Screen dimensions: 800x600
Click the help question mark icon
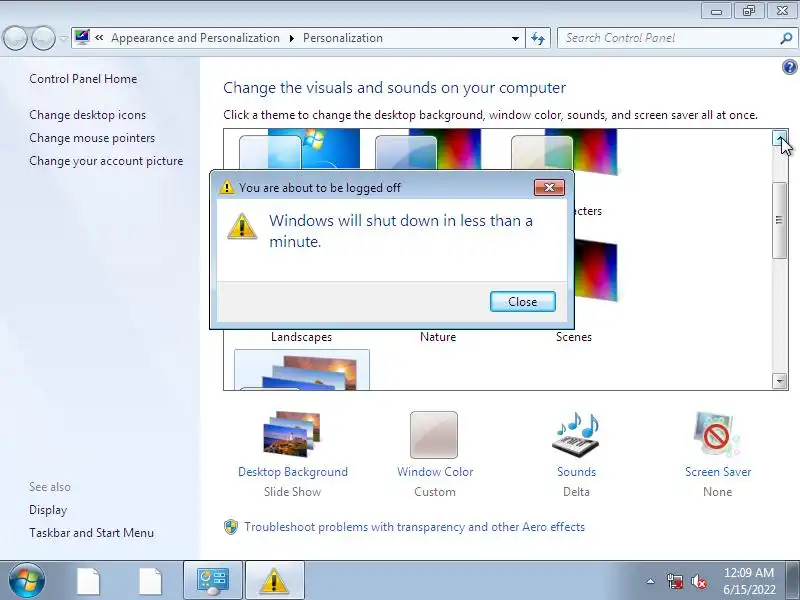(x=789, y=67)
